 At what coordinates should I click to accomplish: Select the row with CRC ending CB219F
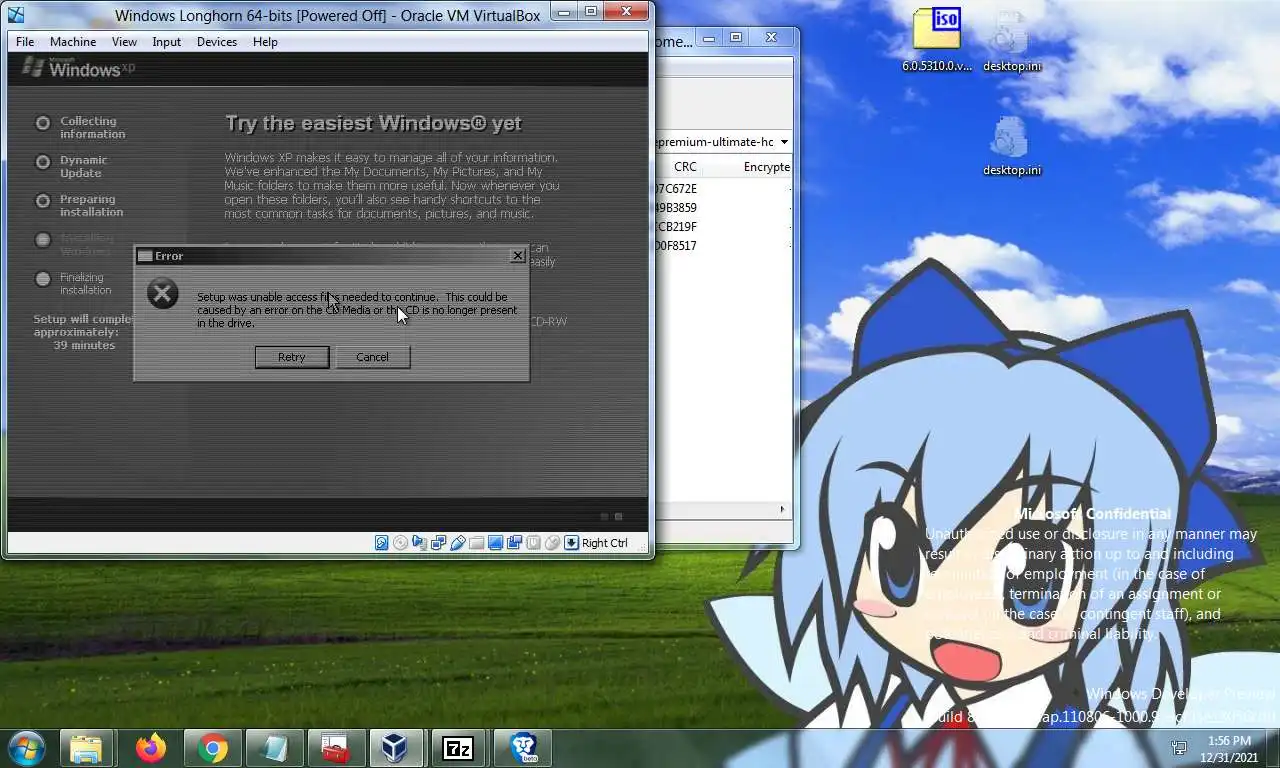point(722,226)
